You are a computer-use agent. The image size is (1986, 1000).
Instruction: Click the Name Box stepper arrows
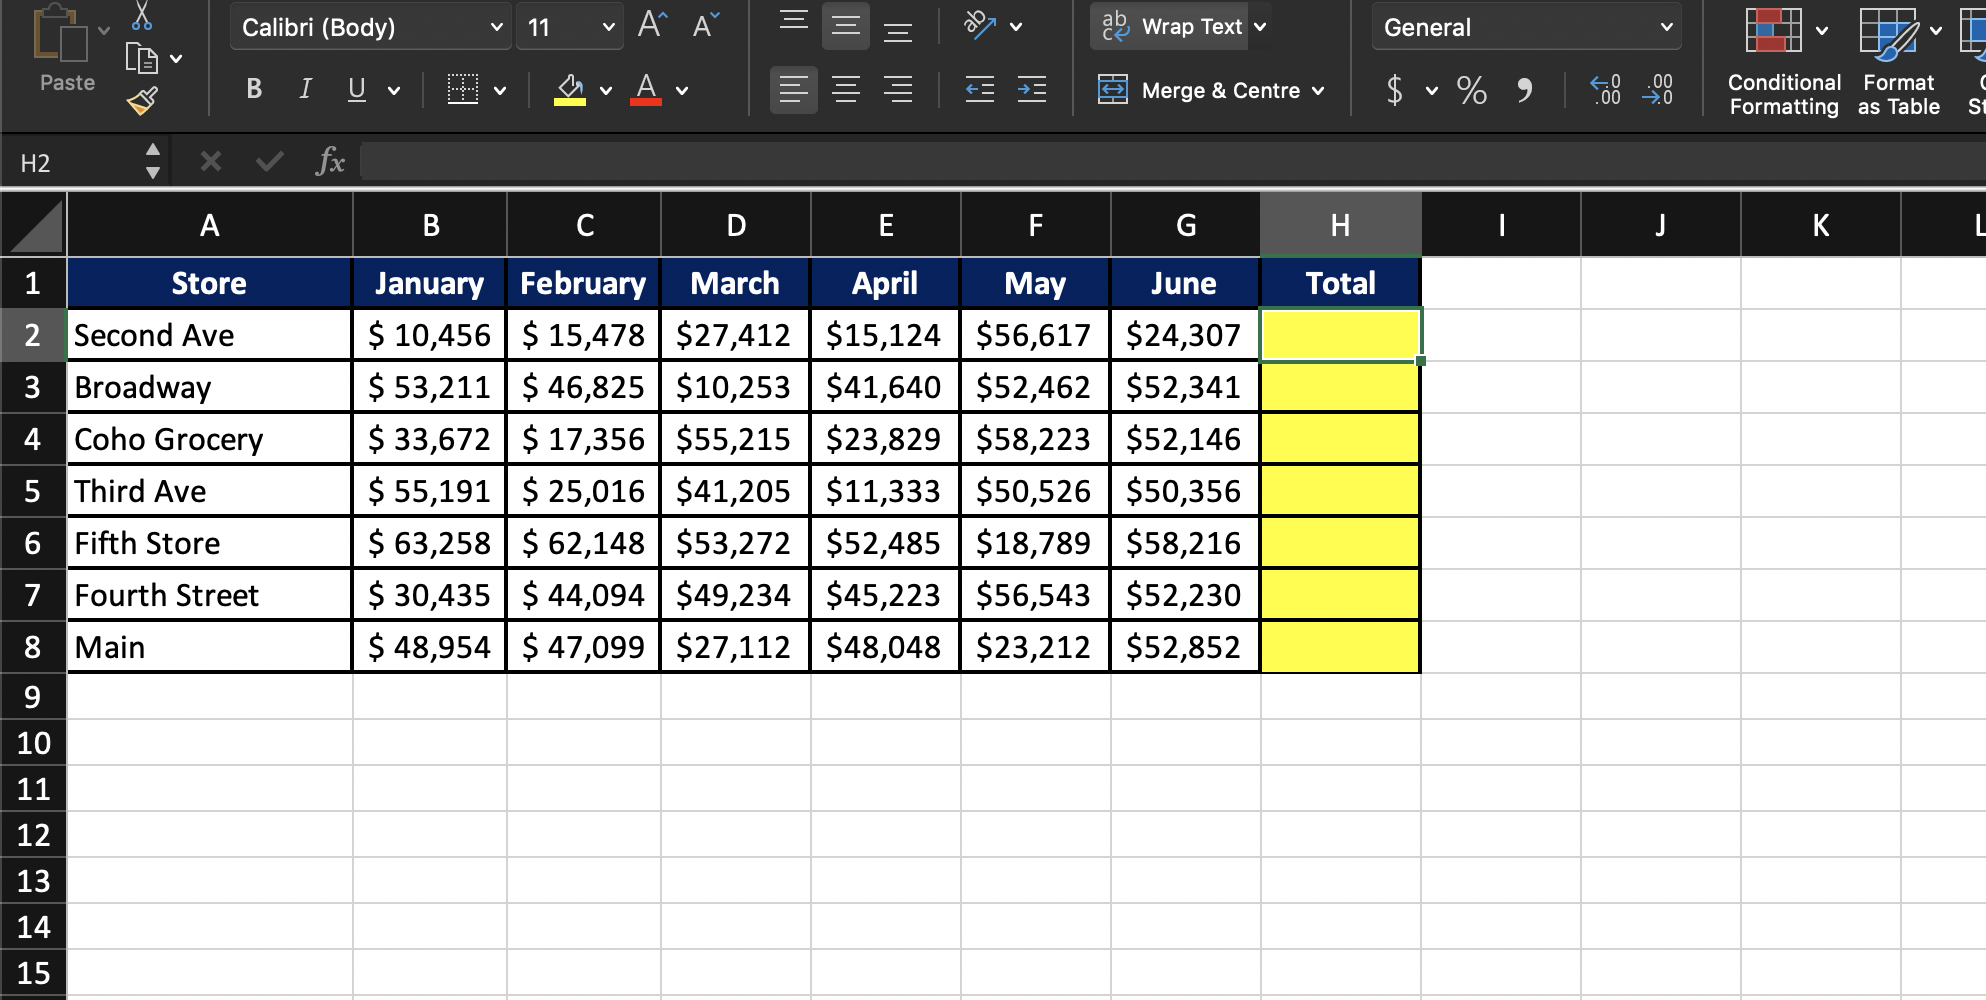click(x=153, y=161)
